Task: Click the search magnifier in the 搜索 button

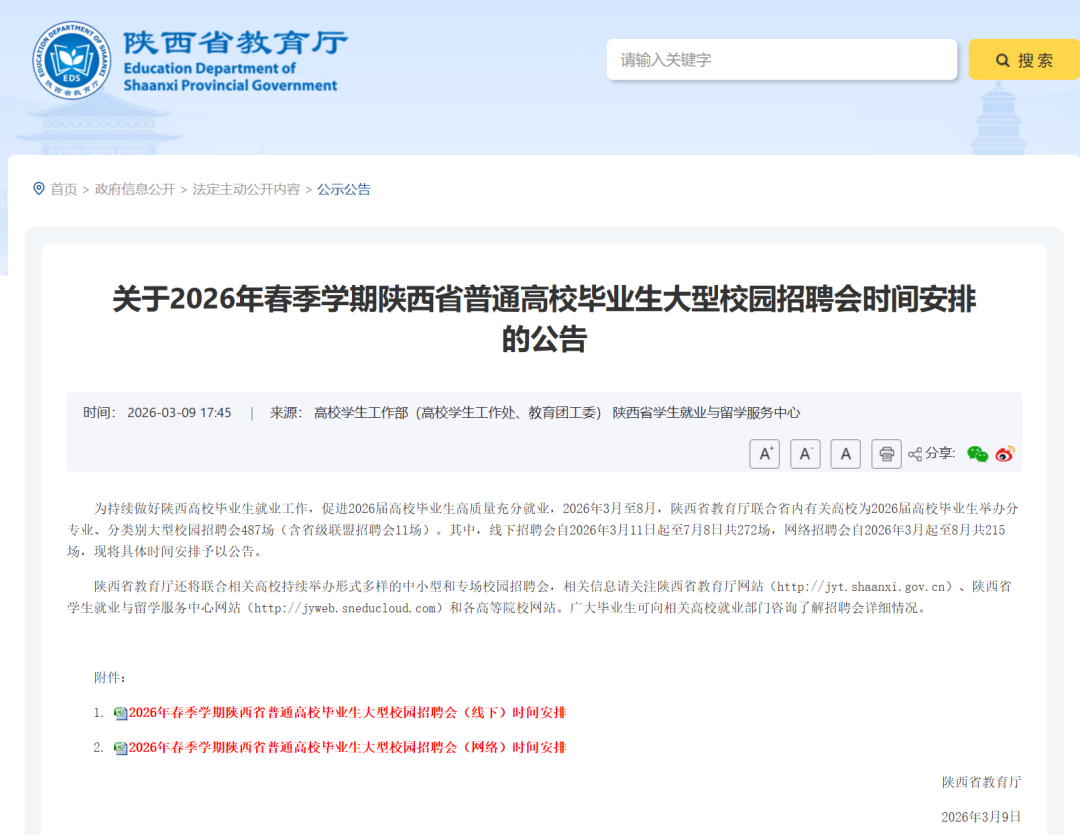Action: click(x=1000, y=59)
